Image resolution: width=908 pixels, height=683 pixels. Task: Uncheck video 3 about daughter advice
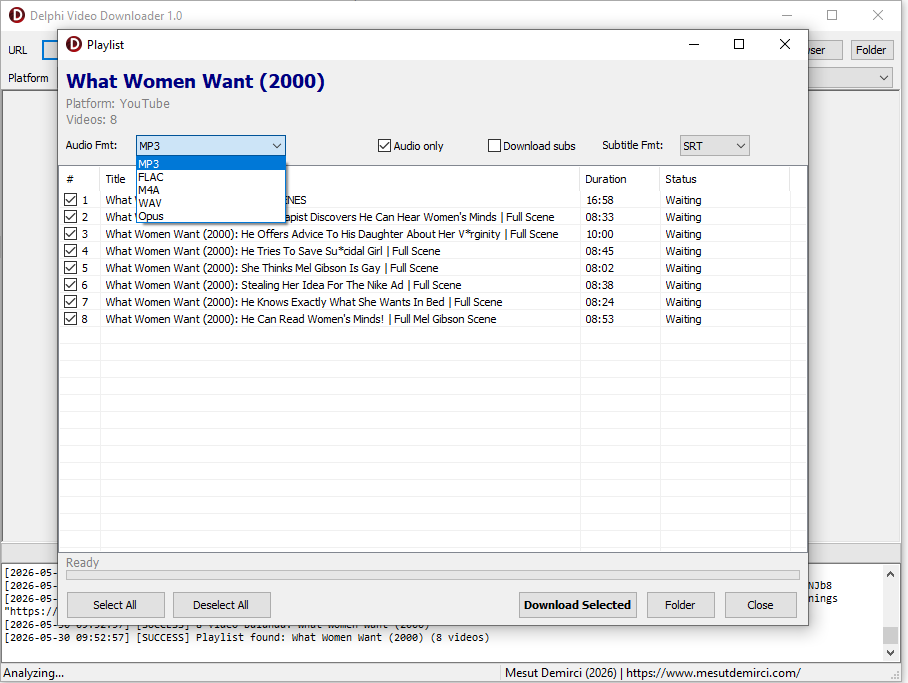click(x=71, y=234)
